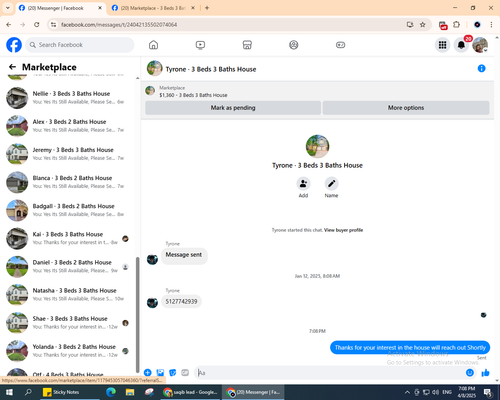Viewport: 500px width, 400px height.
Task: Open Jeremy's conversation in the list
Action: (69, 154)
